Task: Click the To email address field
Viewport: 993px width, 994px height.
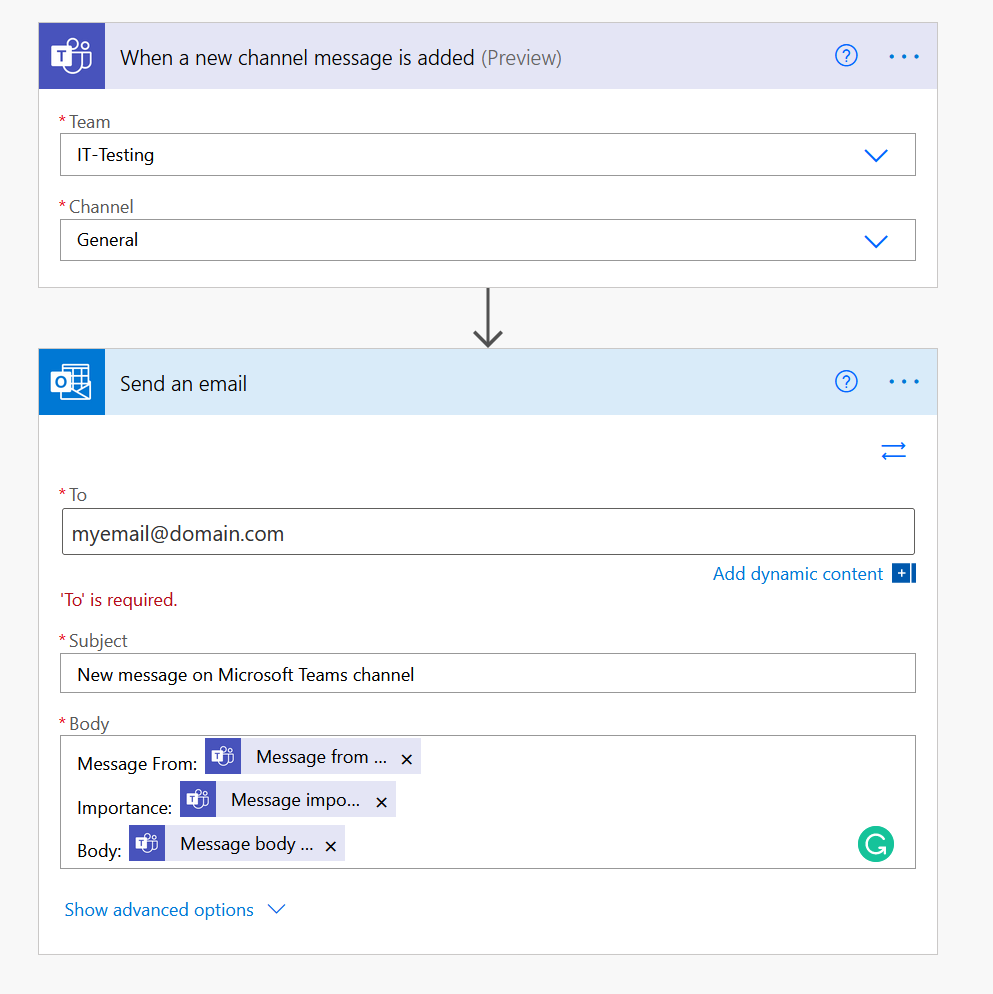Action: click(x=488, y=531)
